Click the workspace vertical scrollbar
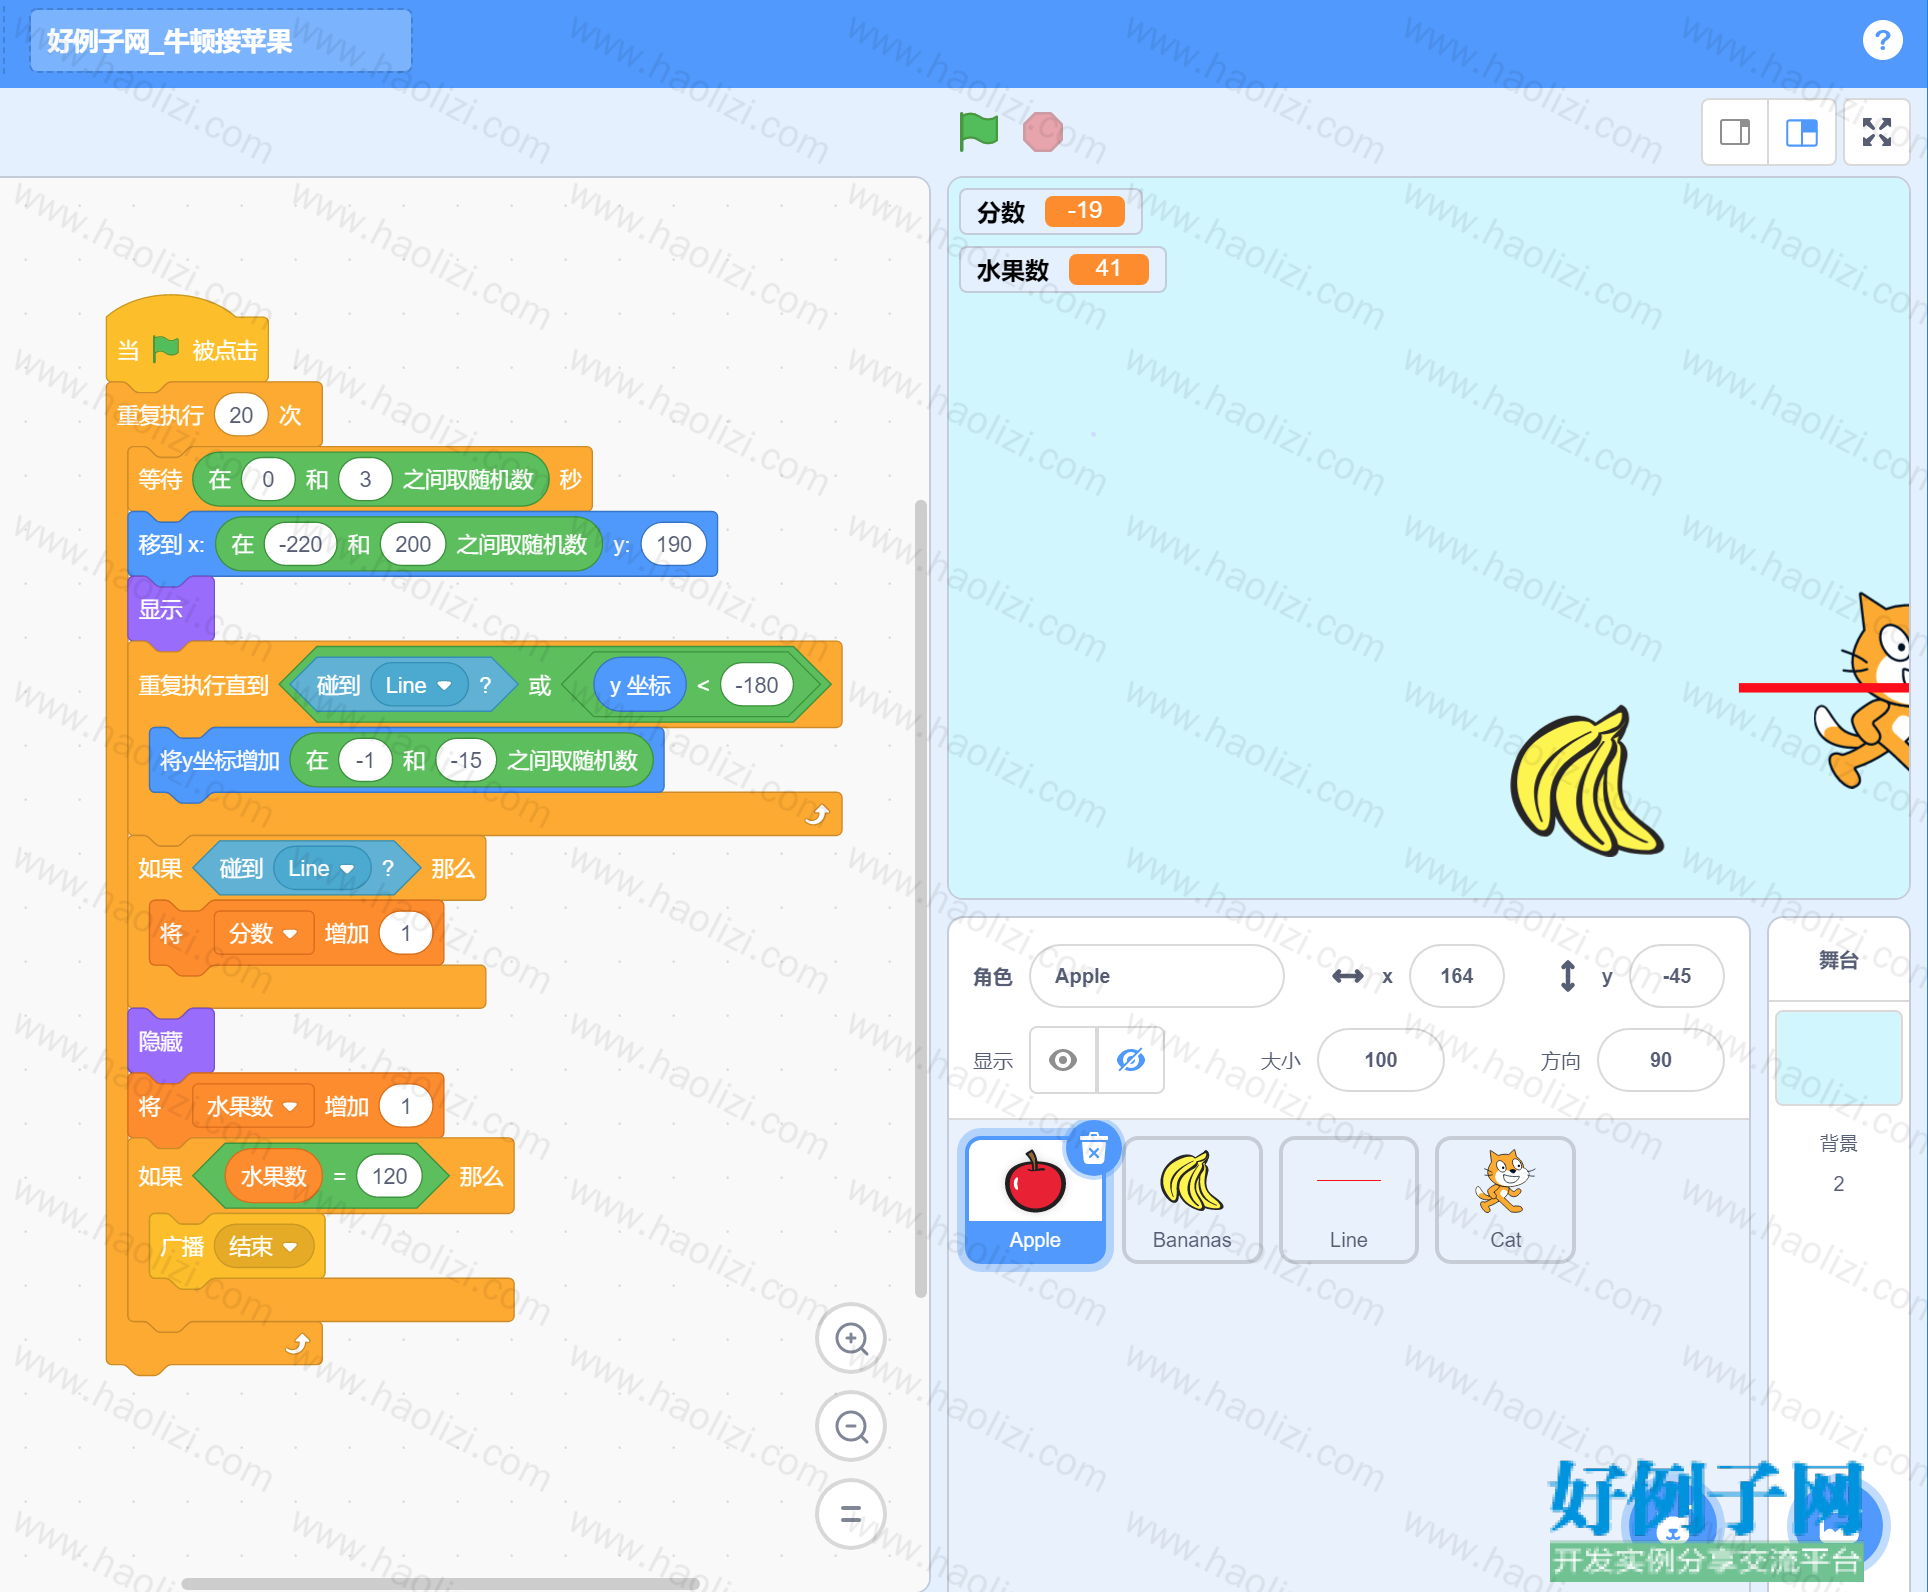This screenshot has height=1592, width=1928. coord(921,897)
